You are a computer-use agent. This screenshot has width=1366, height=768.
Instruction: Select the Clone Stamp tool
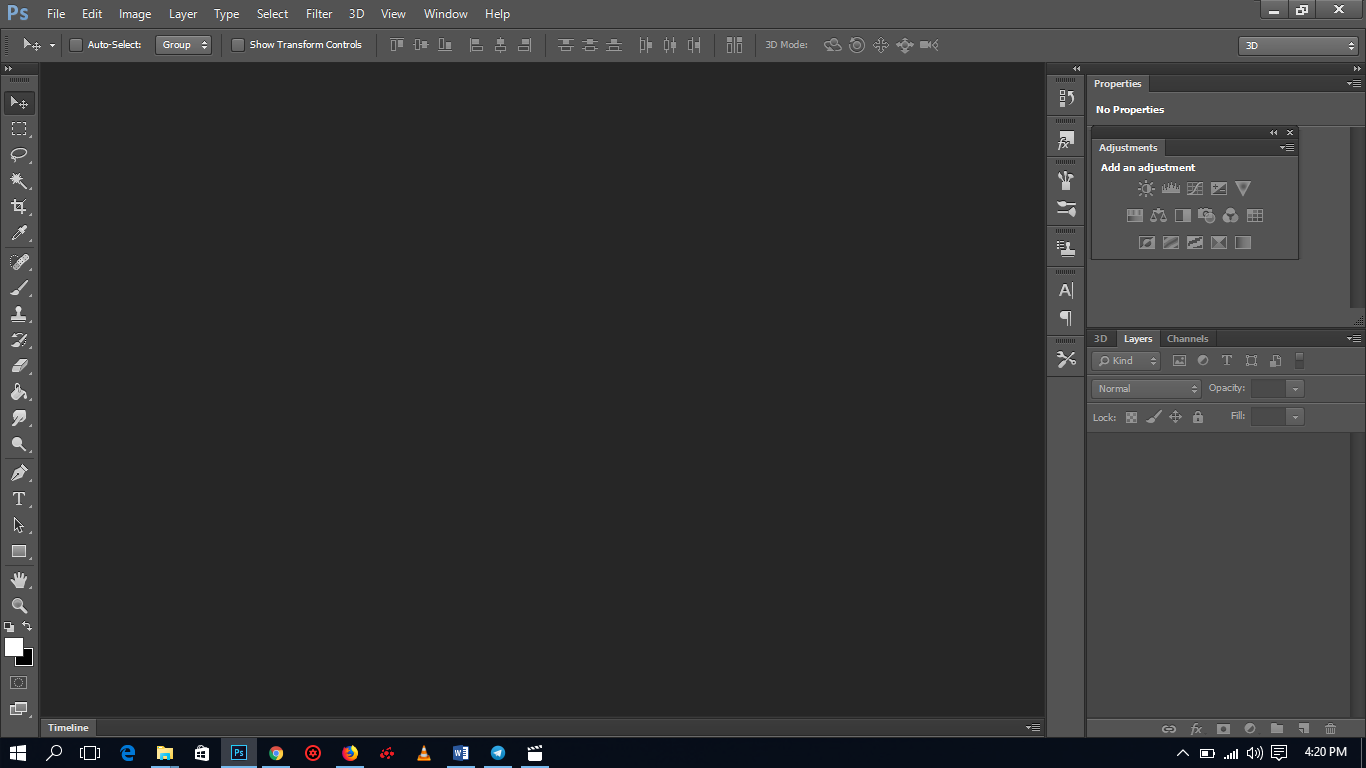(19, 314)
